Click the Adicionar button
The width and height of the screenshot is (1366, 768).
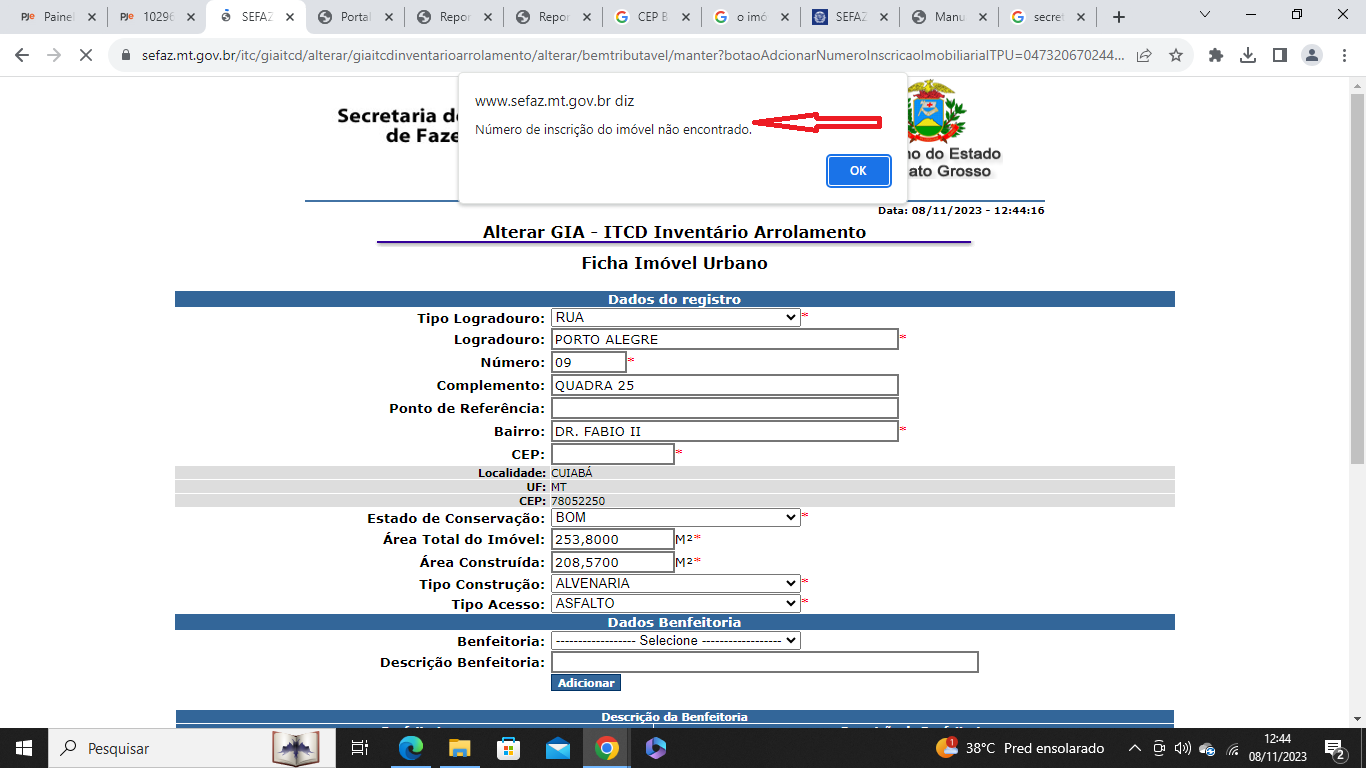585,683
